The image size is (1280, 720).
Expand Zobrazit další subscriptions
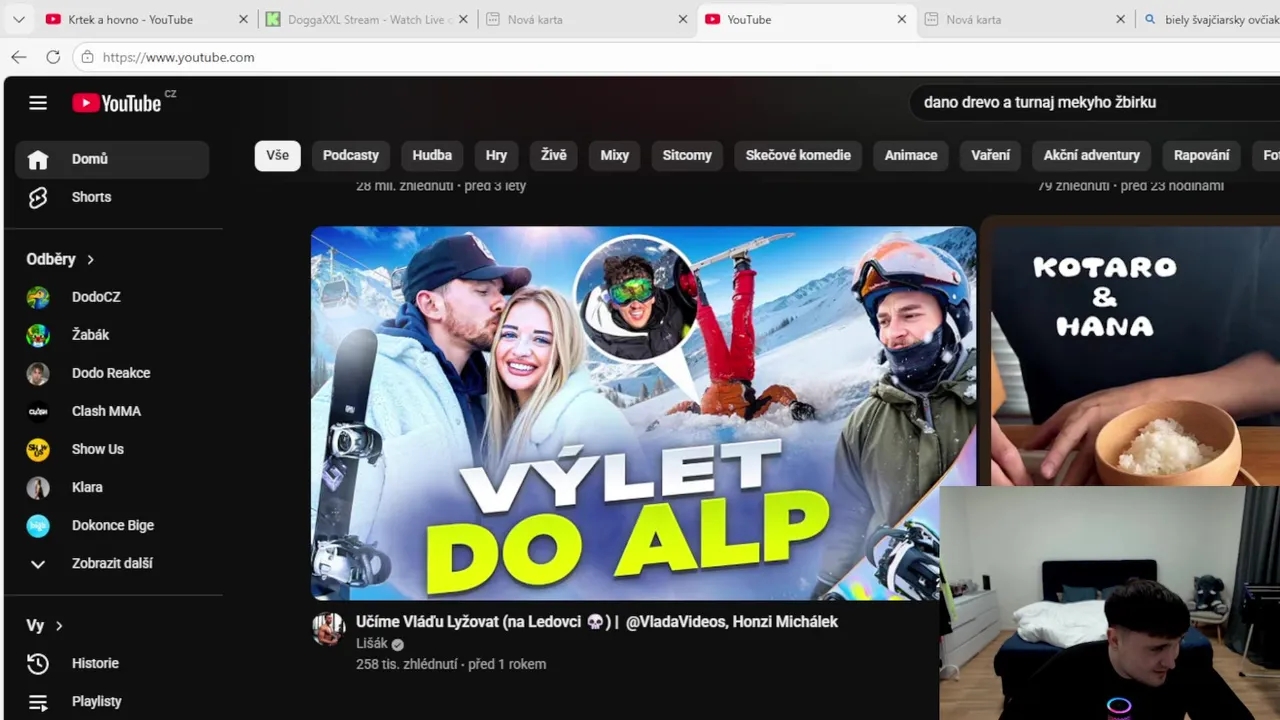pyautogui.click(x=112, y=563)
